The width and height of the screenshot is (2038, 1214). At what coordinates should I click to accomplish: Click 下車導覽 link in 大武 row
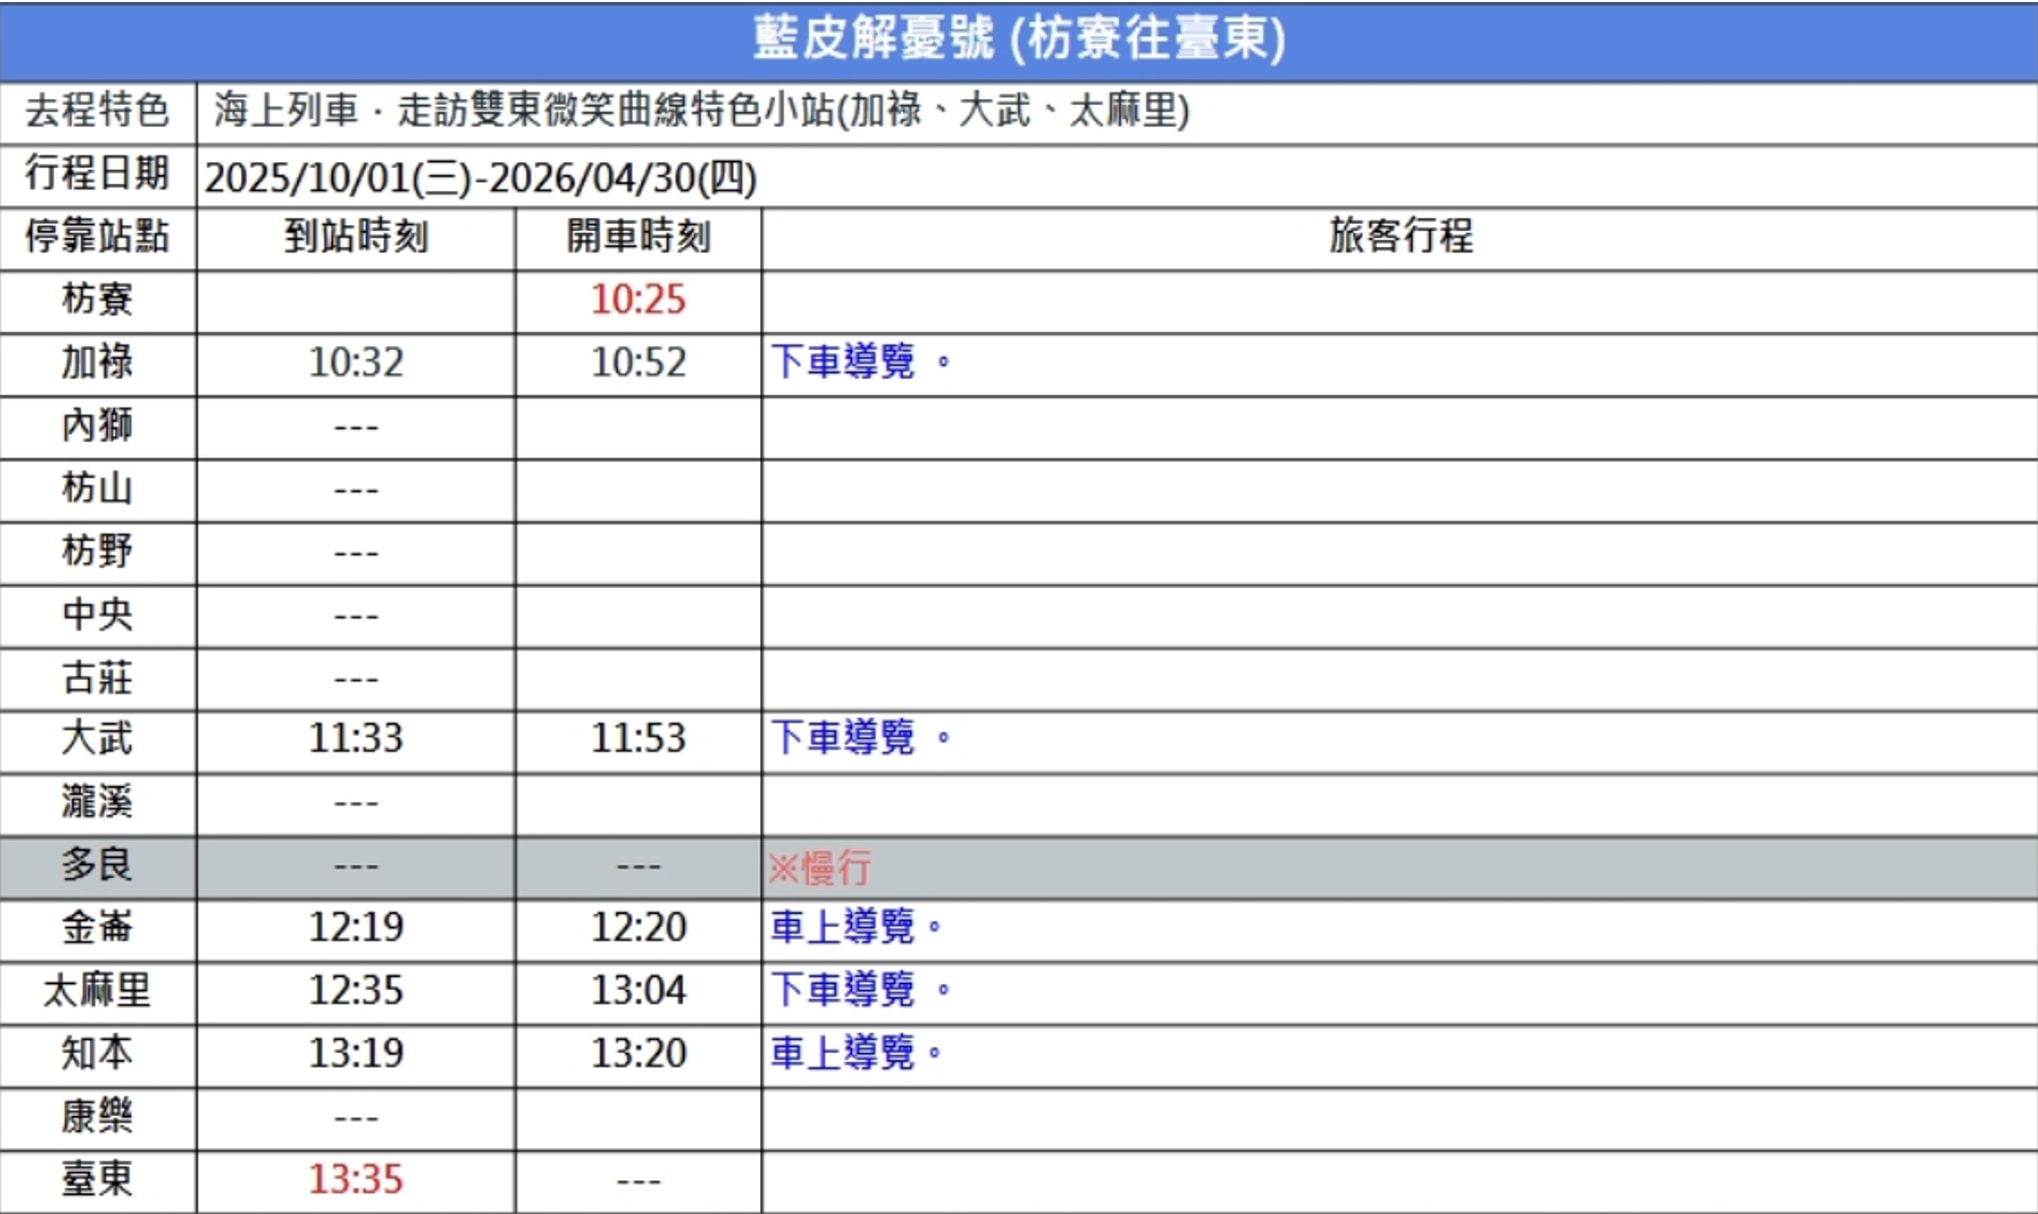tap(843, 738)
